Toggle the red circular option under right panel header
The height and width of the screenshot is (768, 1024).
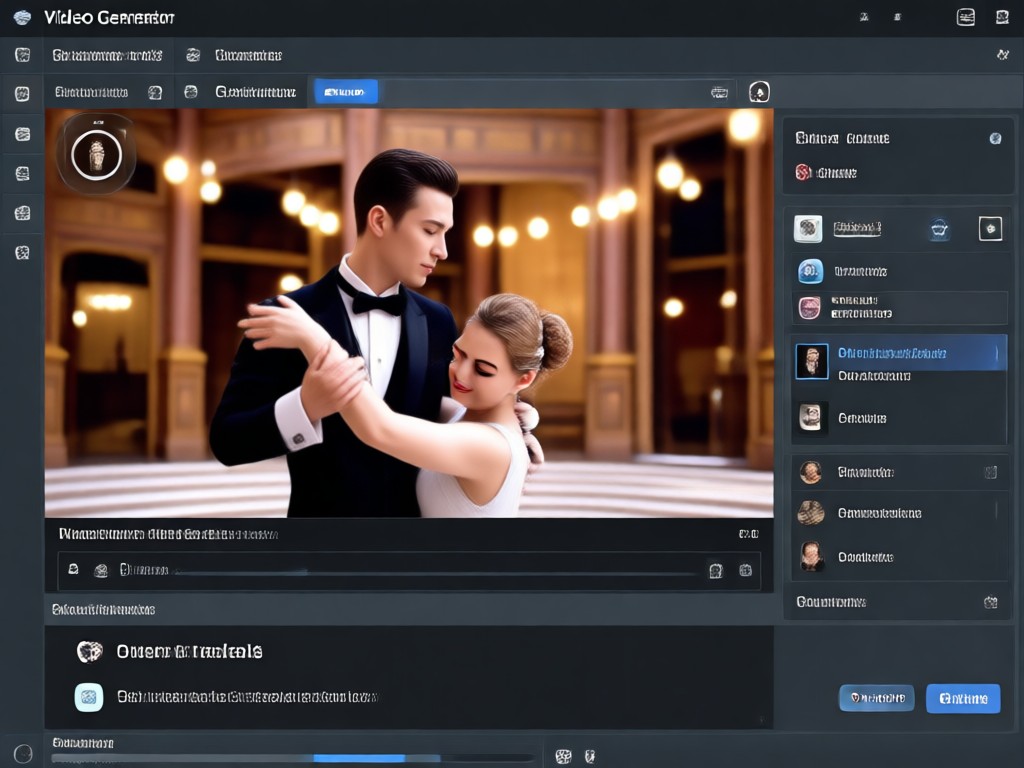(803, 172)
